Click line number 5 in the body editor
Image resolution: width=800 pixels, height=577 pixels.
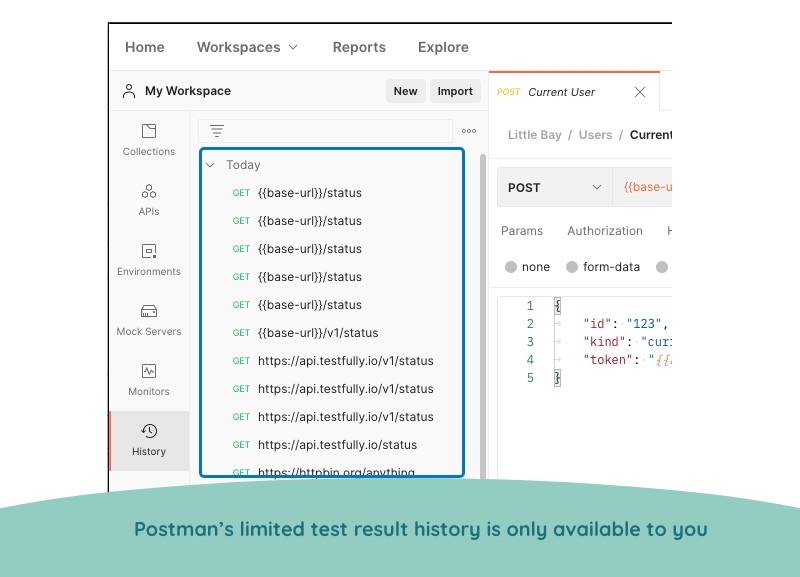click(530, 378)
